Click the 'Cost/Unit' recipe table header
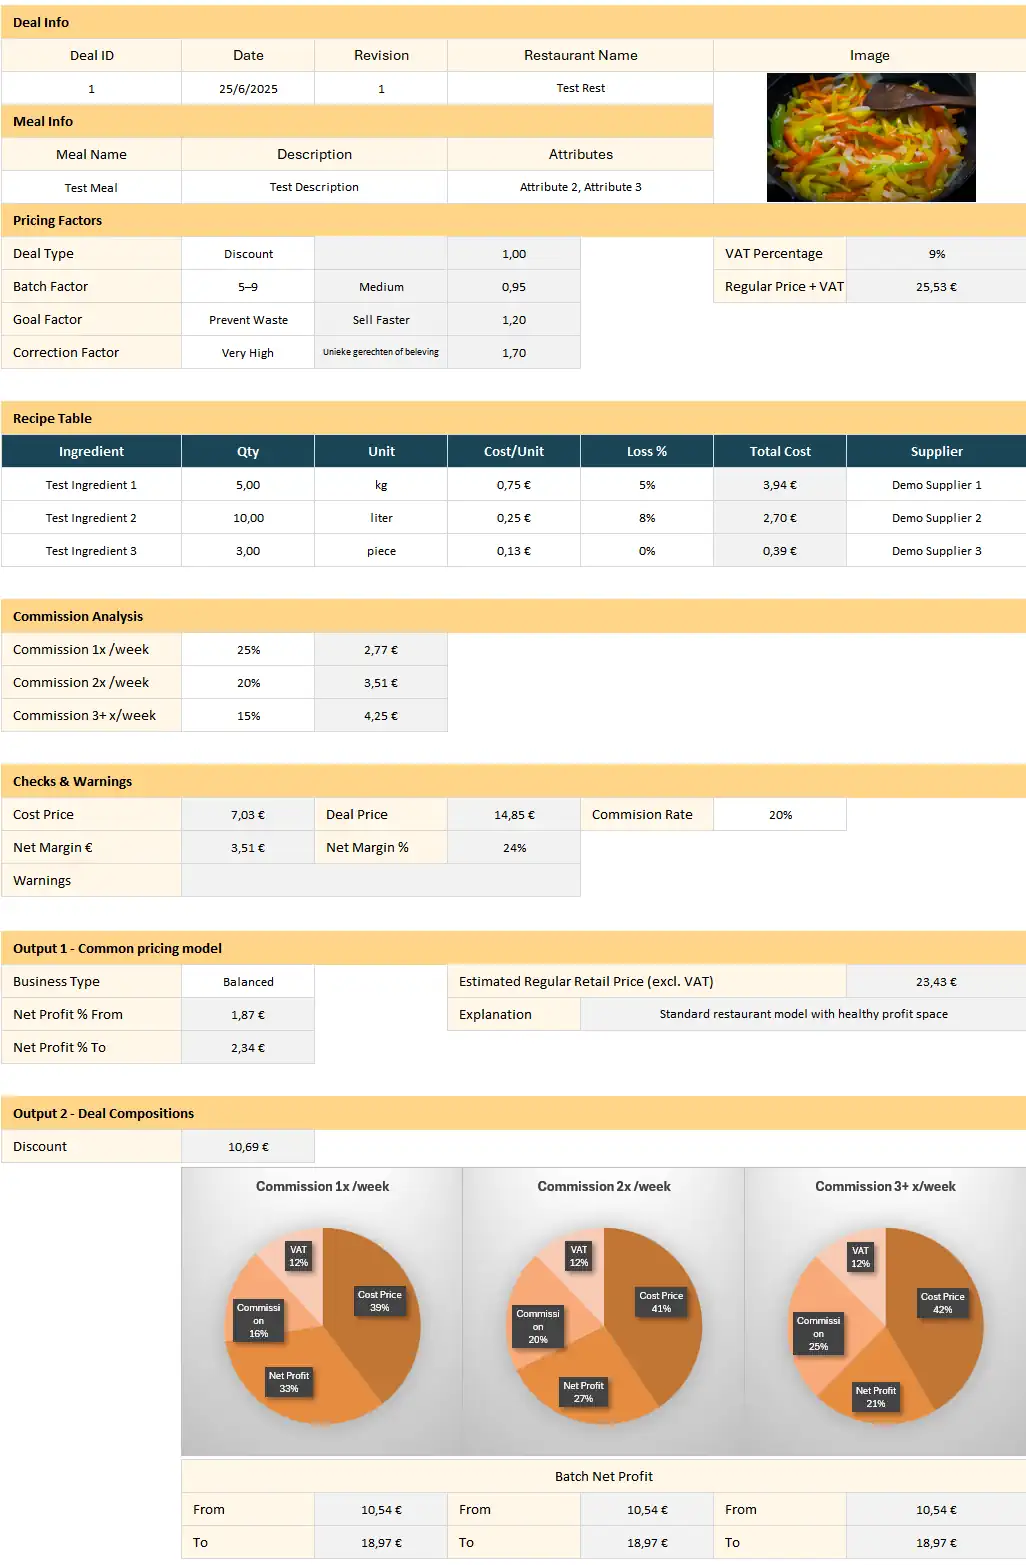1026x1565 pixels. [x=514, y=451]
